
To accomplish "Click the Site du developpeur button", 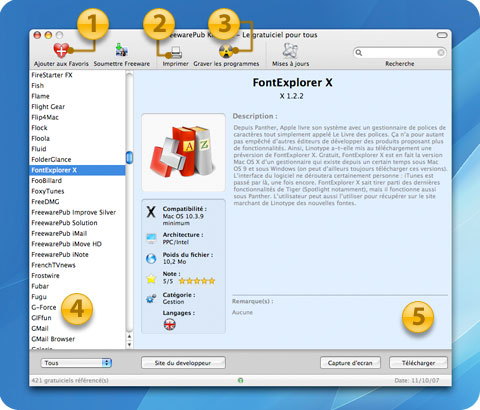I will (183, 363).
